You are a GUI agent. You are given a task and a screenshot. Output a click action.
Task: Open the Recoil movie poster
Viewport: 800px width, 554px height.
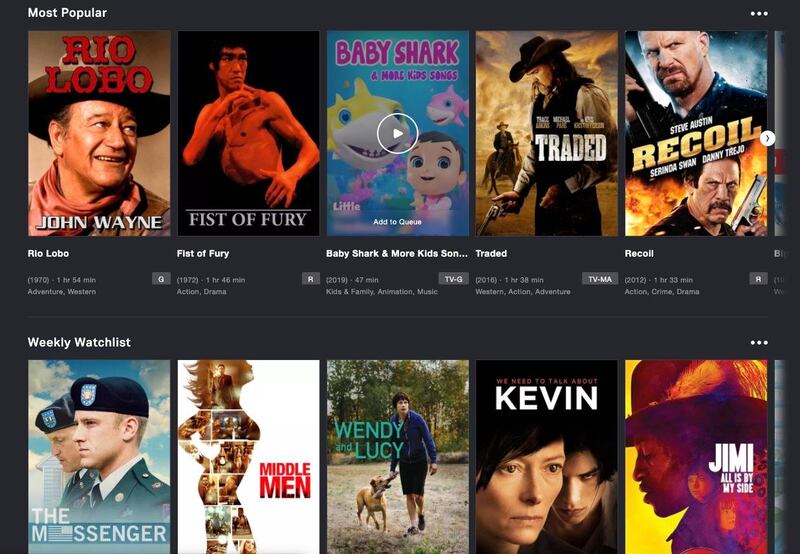pyautogui.click(x=696, y=133)
